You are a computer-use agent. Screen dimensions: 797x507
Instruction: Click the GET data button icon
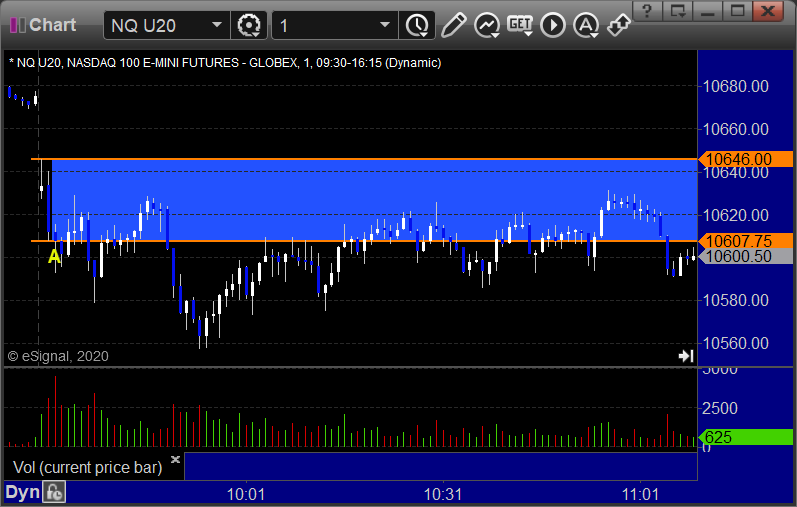tap(520, 25)
